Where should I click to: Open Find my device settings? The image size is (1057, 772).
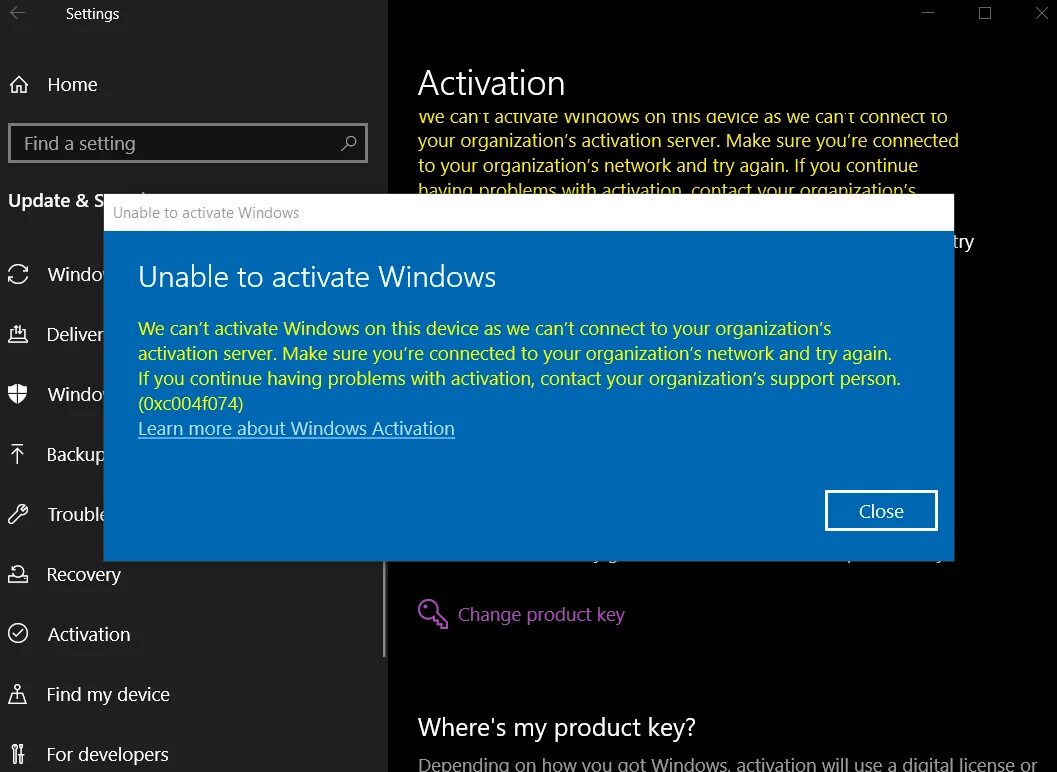108,694
